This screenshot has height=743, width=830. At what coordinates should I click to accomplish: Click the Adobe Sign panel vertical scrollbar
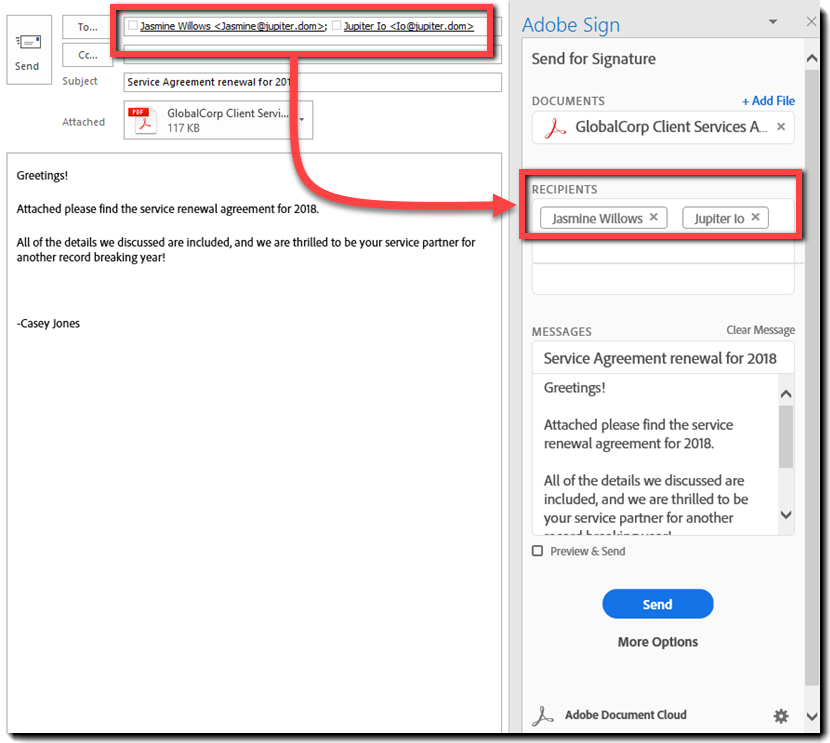pyautogui.click(x=811, y=378)
